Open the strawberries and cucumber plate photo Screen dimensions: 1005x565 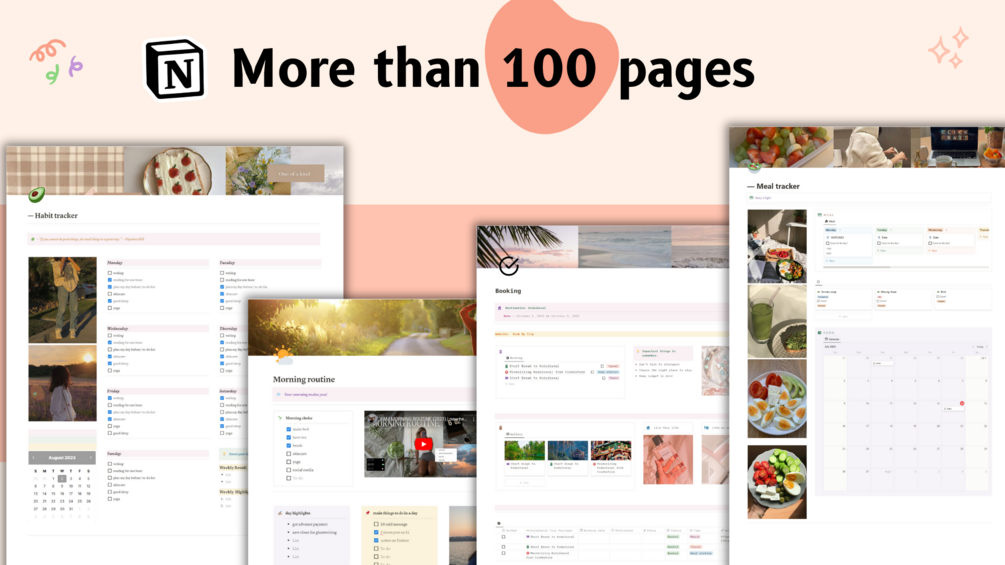(x=777, y=482)
